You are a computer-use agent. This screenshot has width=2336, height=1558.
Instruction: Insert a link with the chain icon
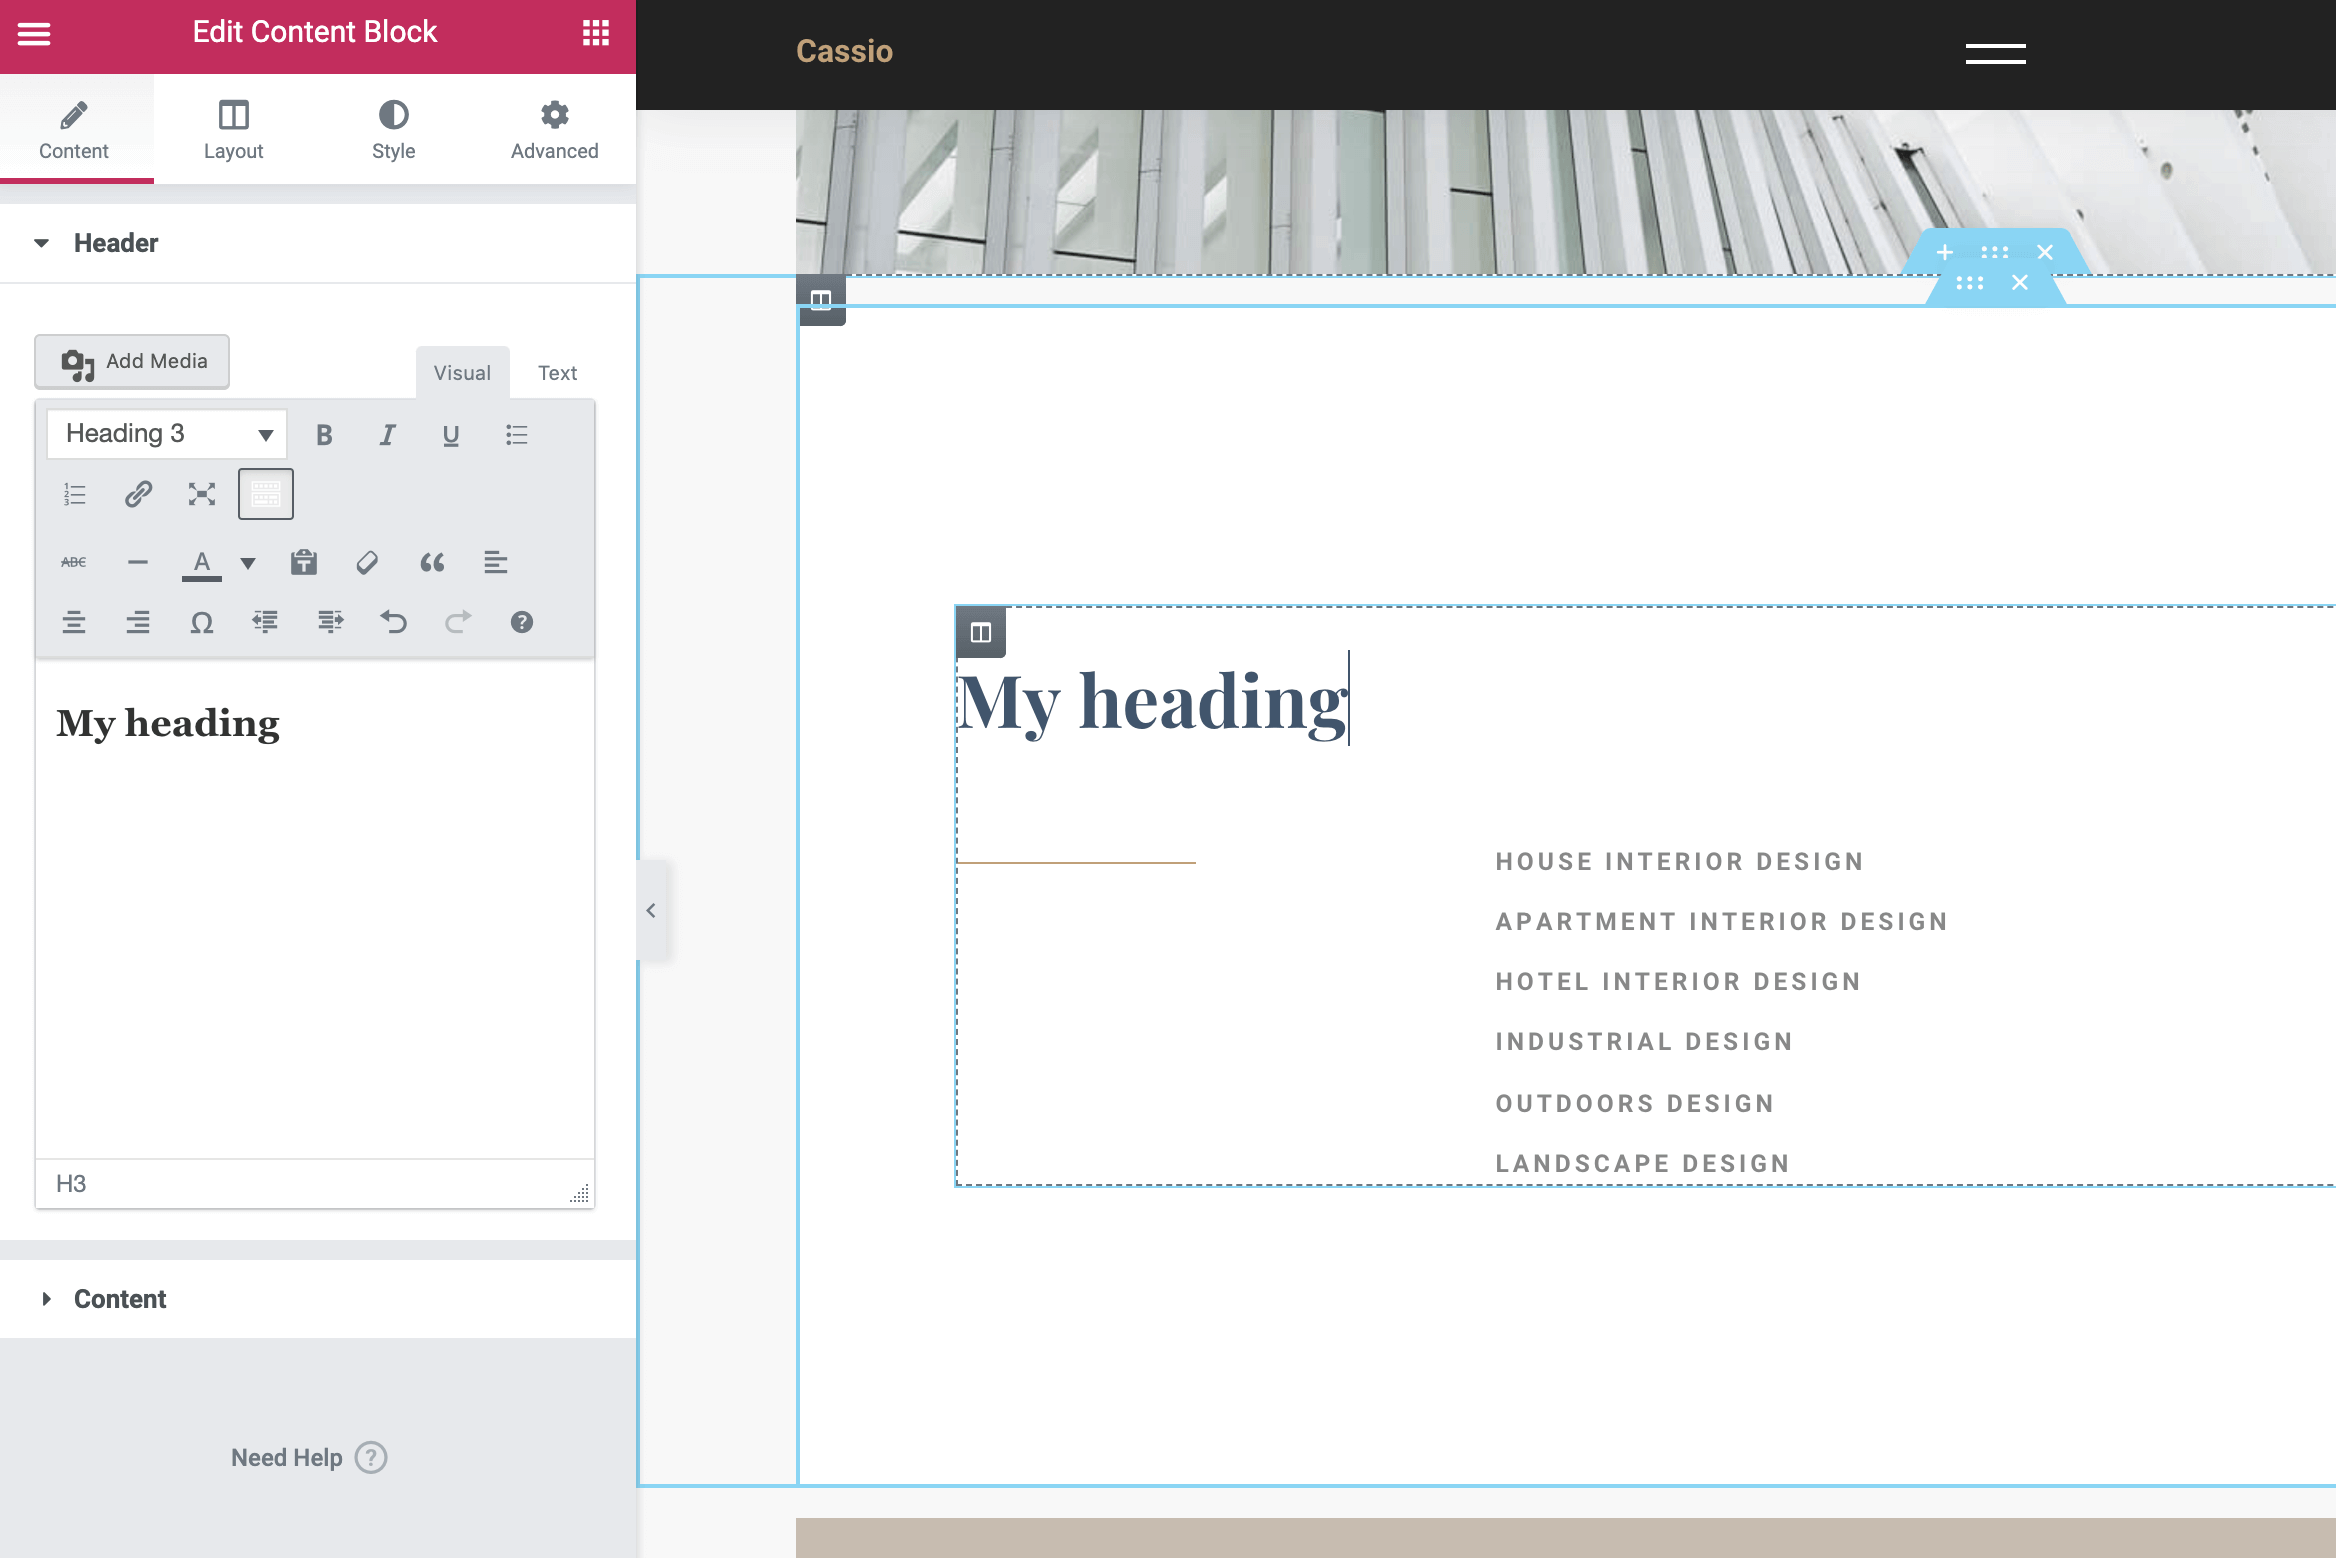(x=138, y=494)
